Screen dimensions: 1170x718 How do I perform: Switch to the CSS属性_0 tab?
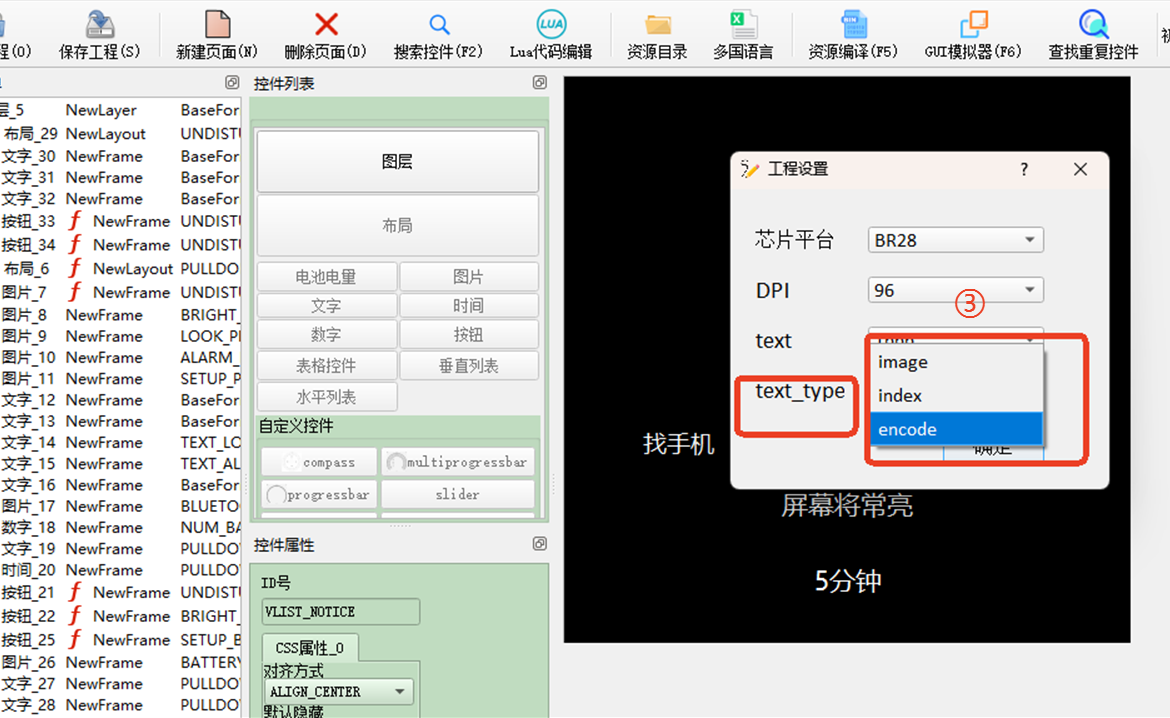[310, 648]
